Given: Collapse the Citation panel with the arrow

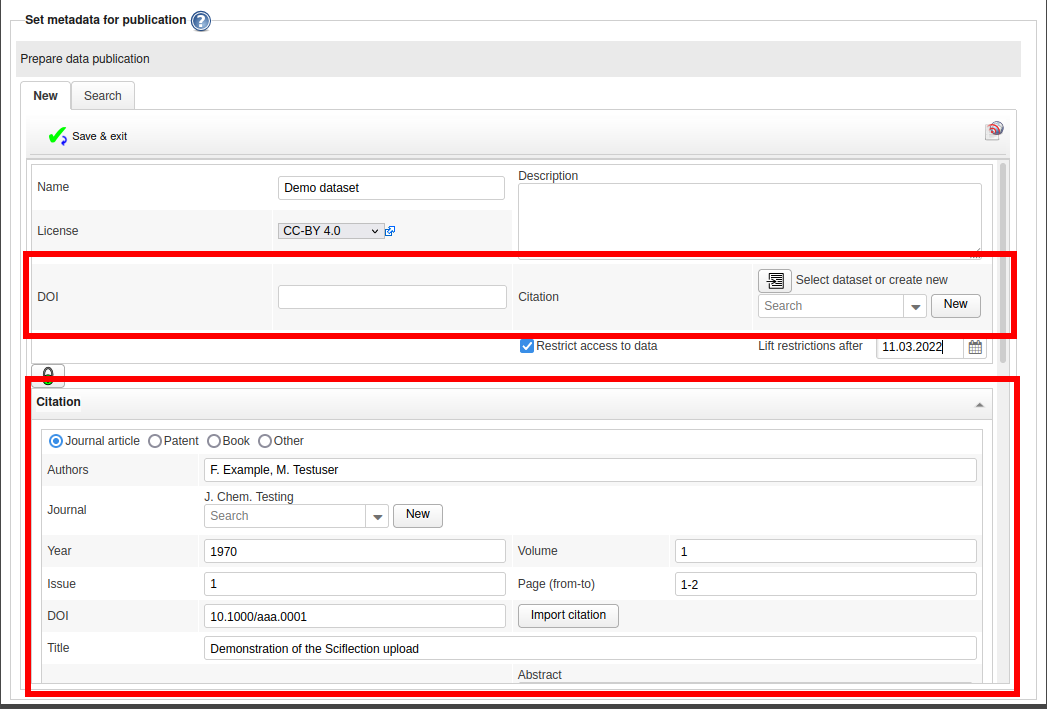Looking at the screenshot, I should click(x=980, y=404).
